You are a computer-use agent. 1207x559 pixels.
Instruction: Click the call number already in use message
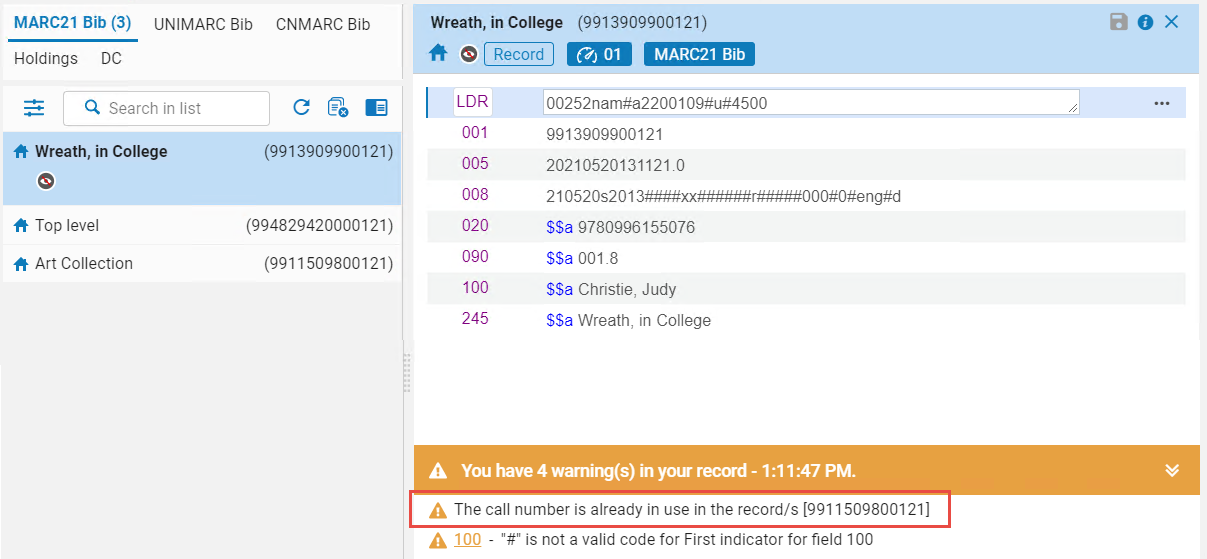click(692, 510)
